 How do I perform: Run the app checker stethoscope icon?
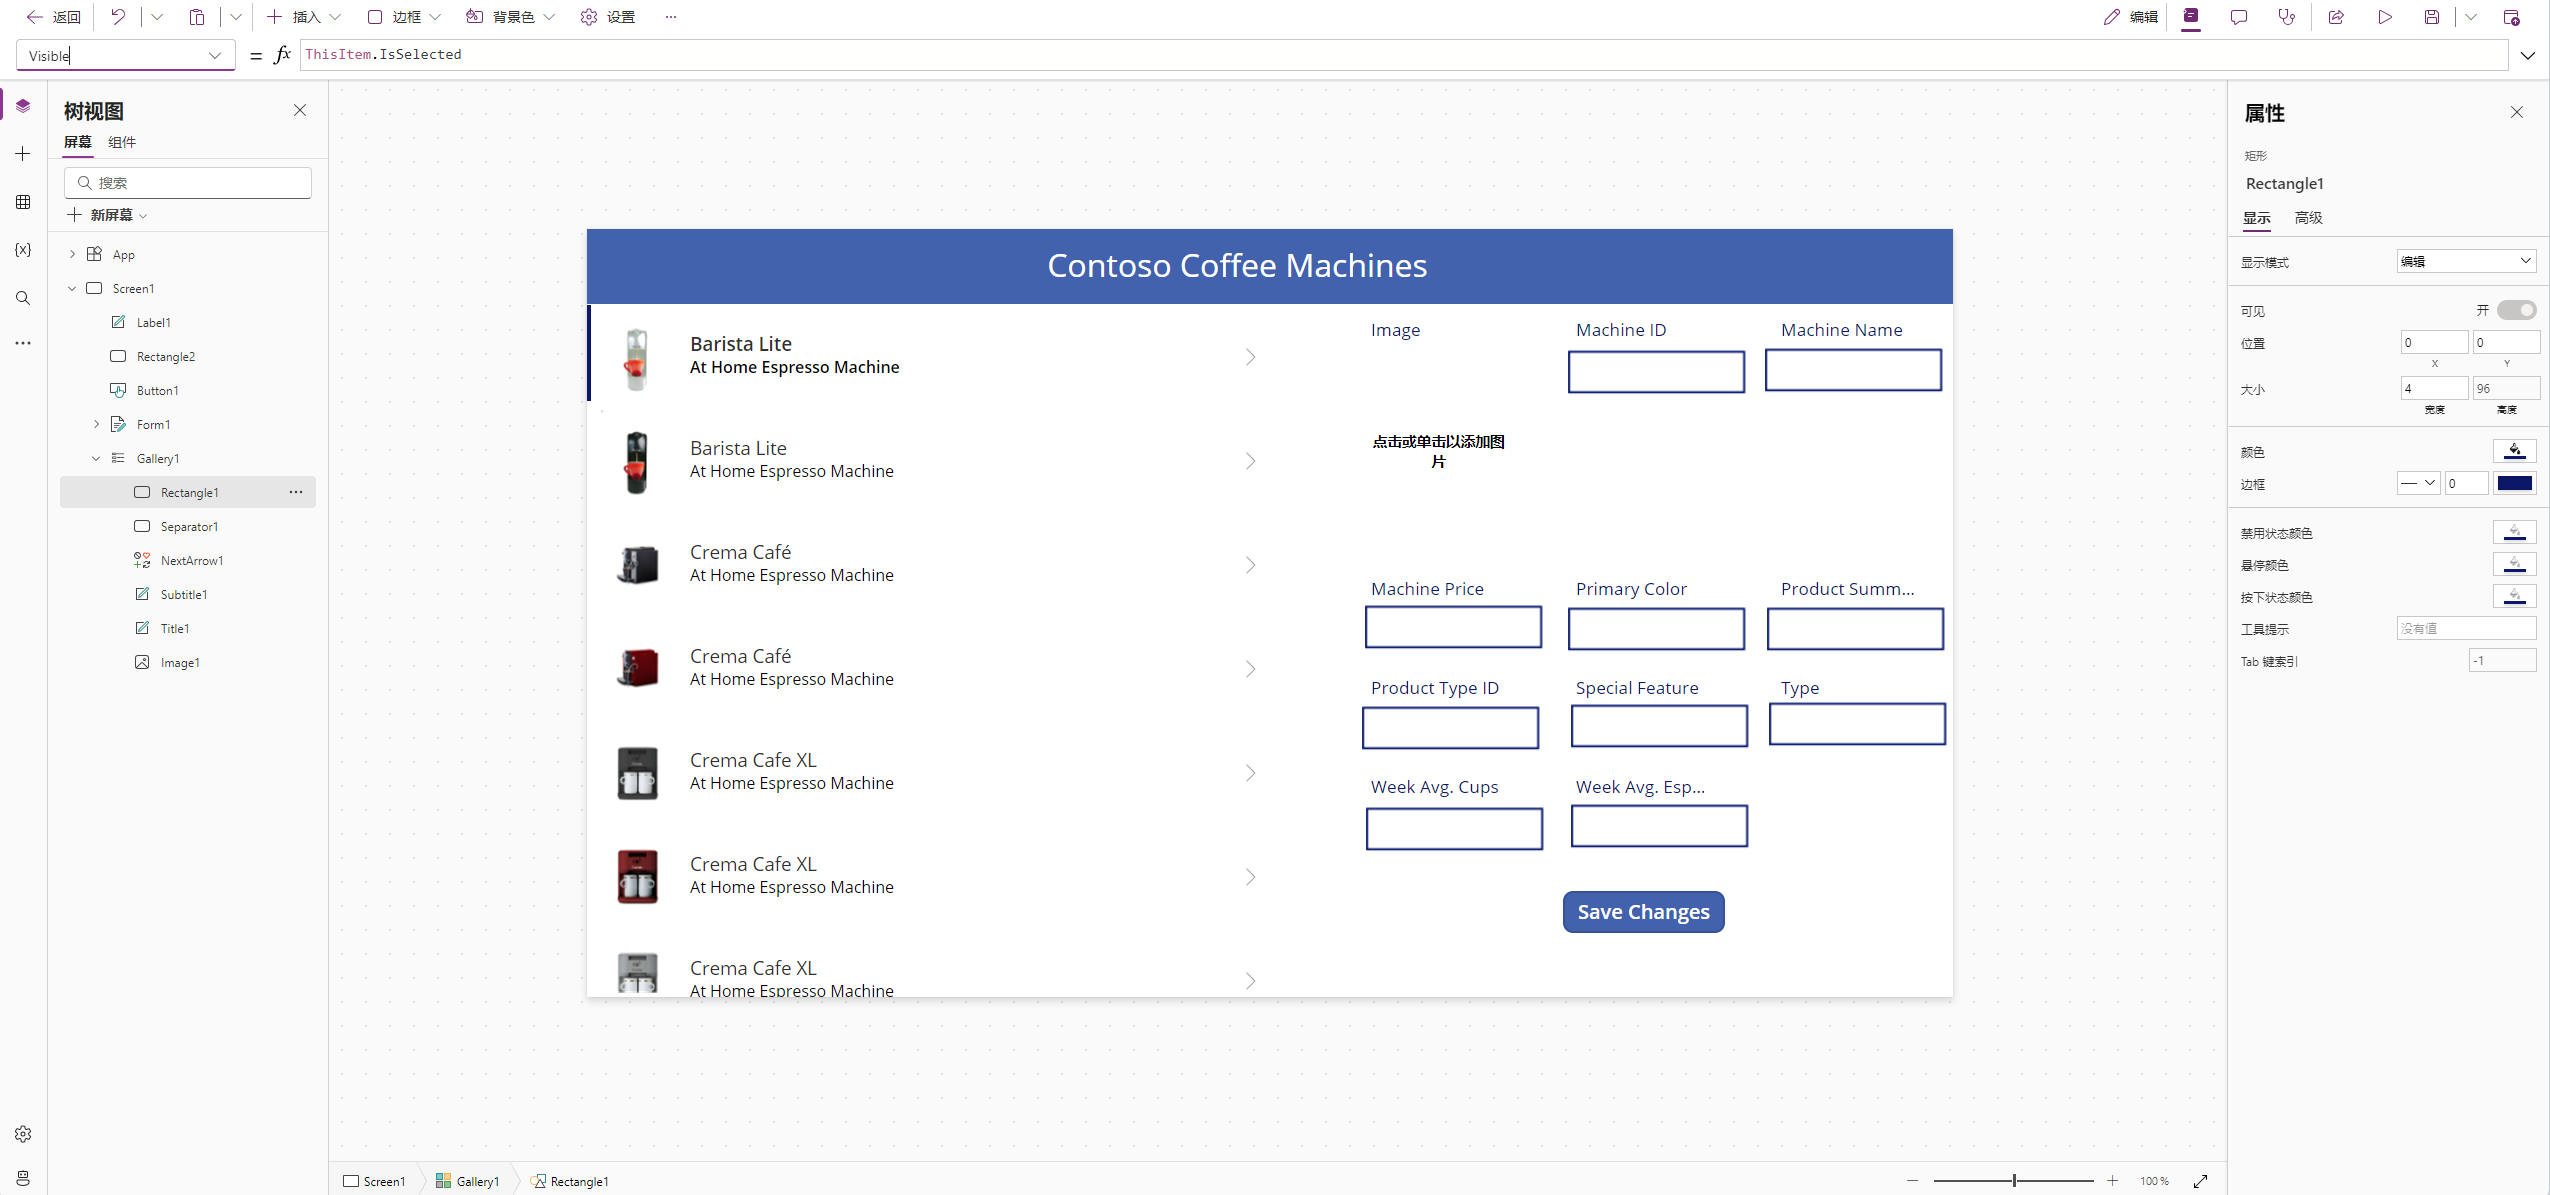pos(2287,17)
